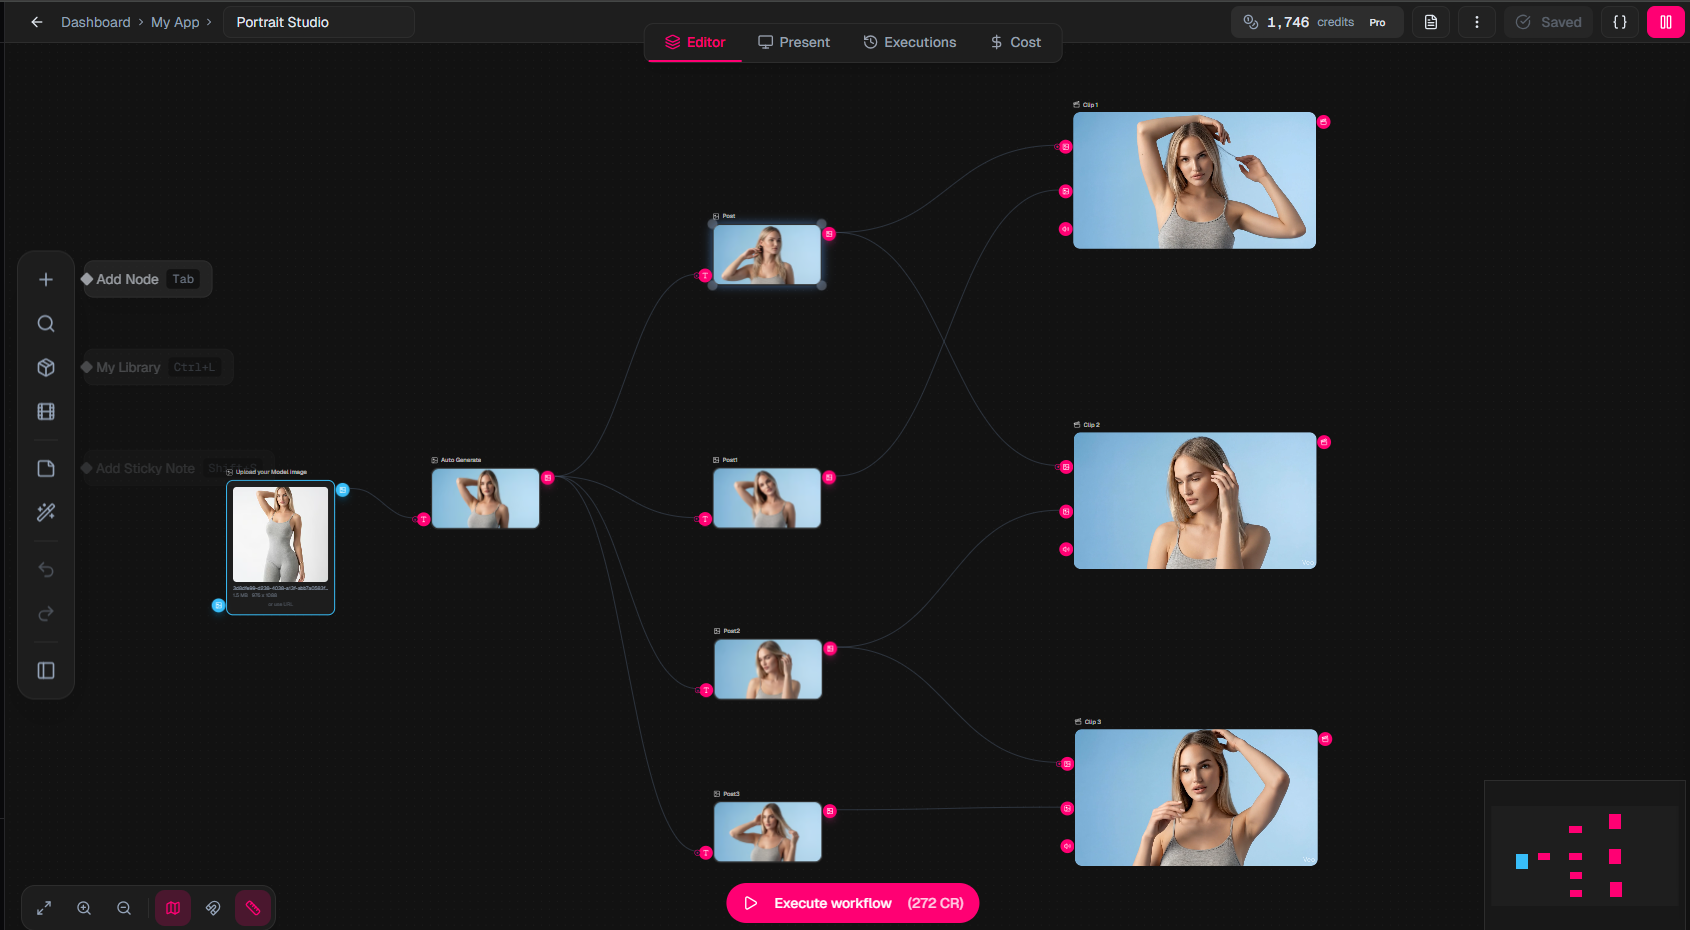The height and width of the screenshot is (930, 1690).
Task: Click the film strip media icon
Action: (46, 412)
